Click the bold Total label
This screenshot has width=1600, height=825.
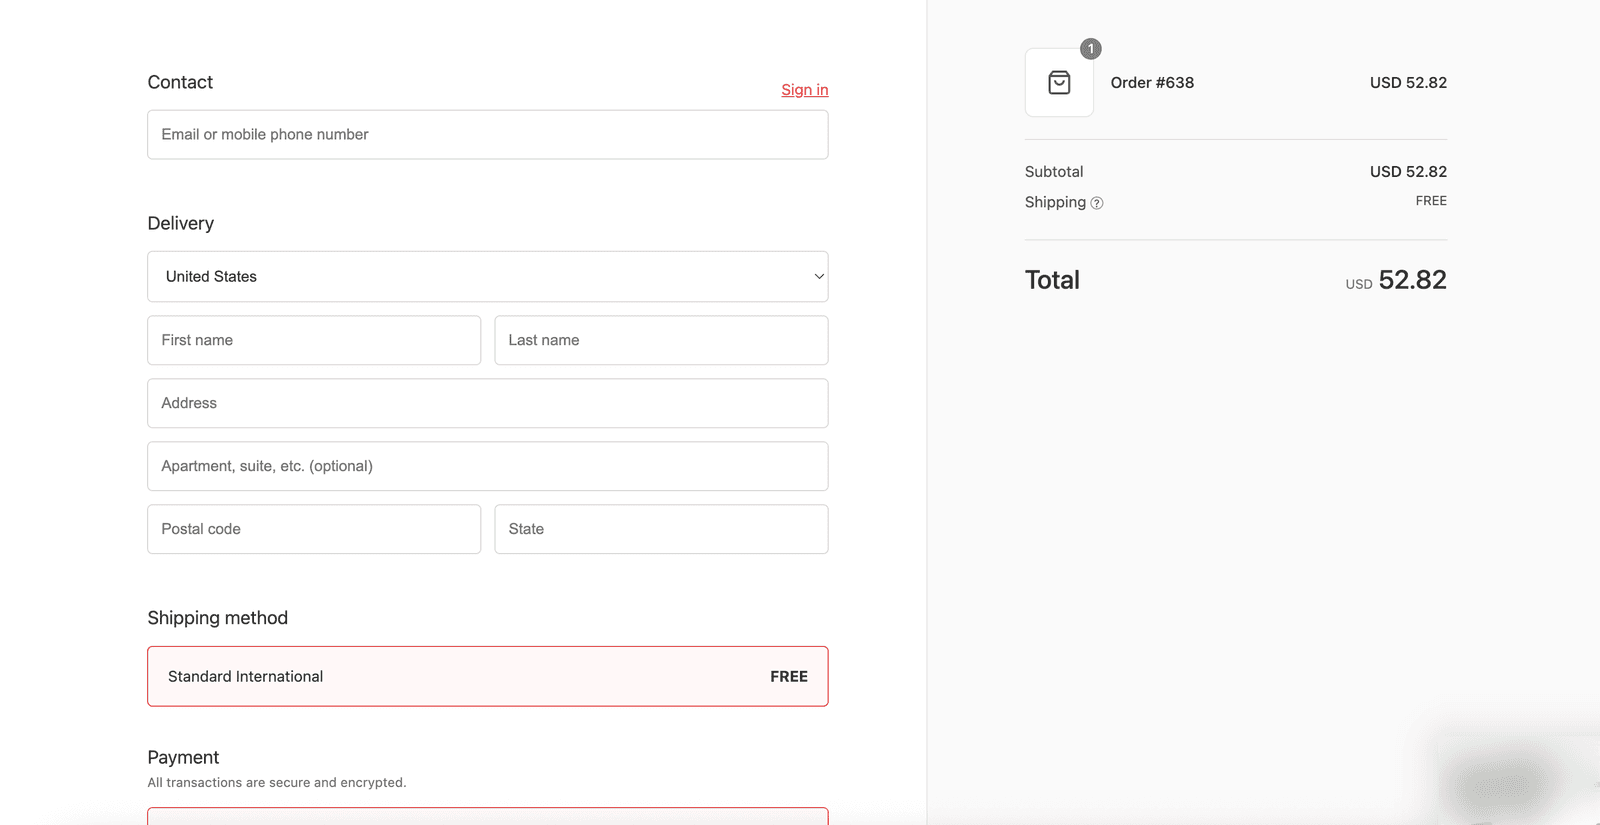(1052, 280)
